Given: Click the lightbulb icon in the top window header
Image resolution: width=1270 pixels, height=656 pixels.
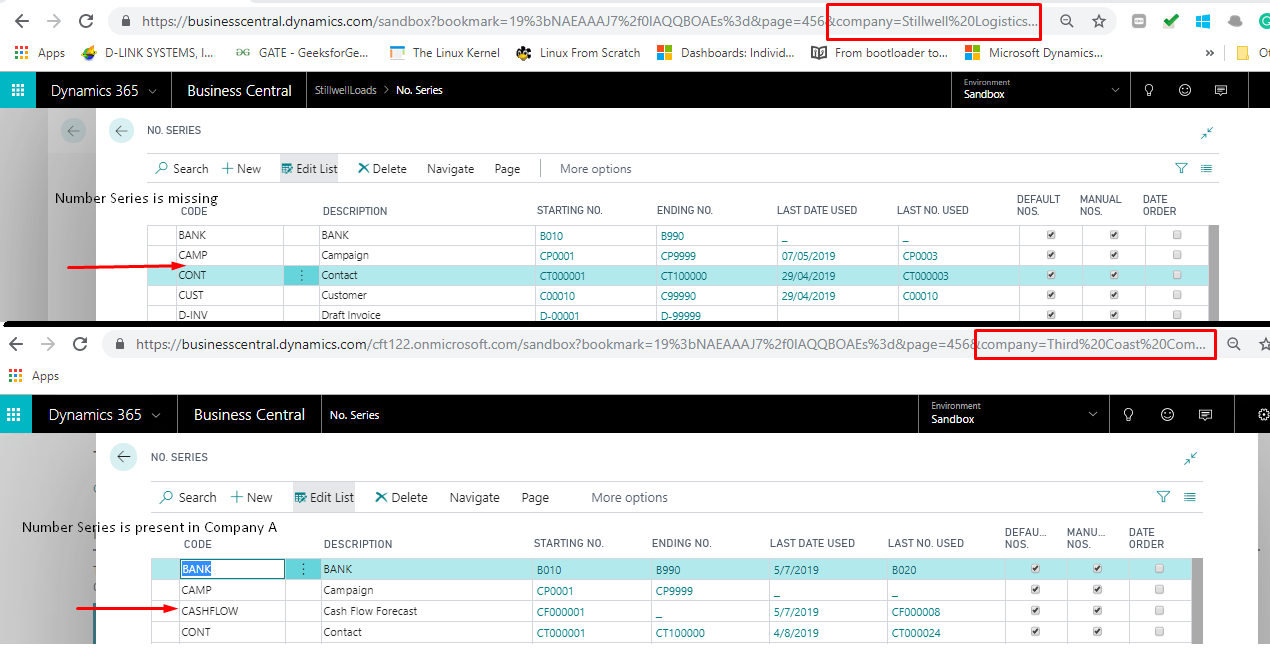Looking at the screenshot, I should pyautogui.click(x=1149, y=90).
